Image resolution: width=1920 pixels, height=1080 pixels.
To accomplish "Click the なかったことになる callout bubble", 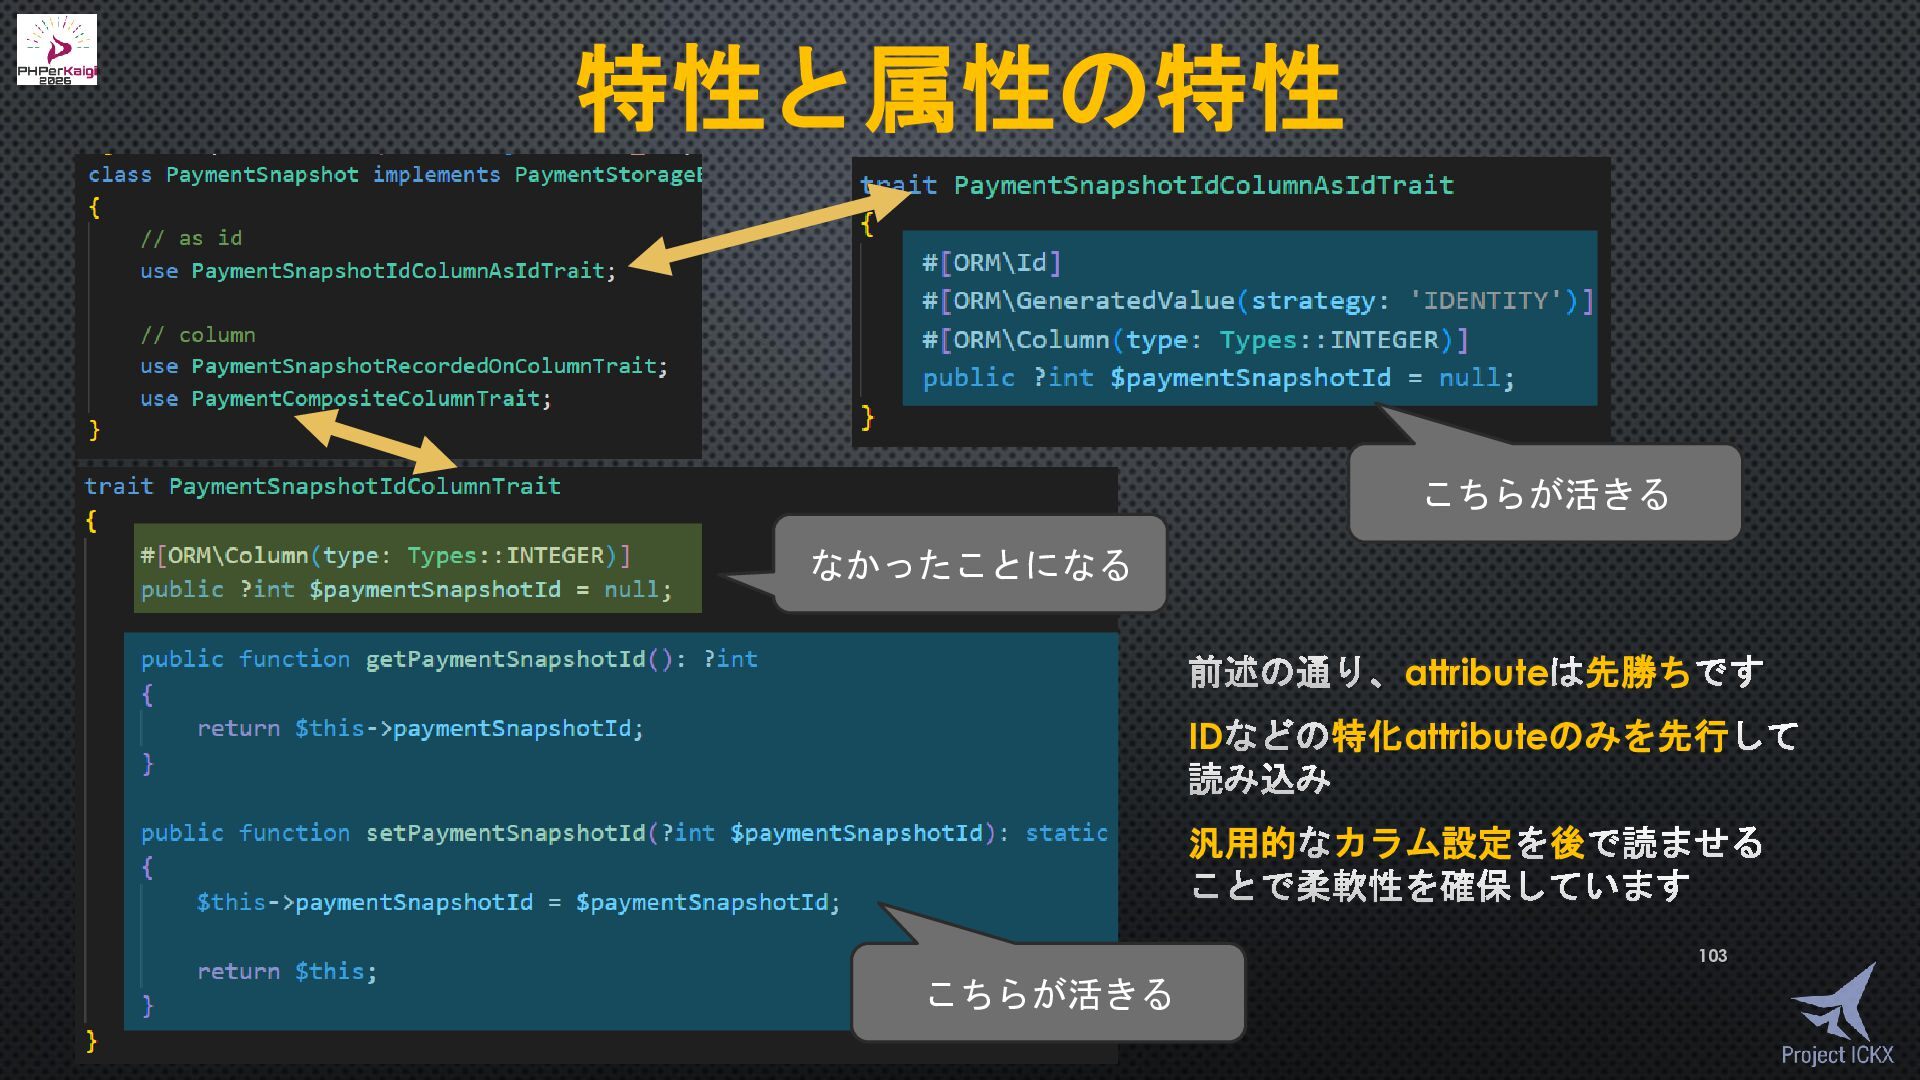I will coord(969,565).
